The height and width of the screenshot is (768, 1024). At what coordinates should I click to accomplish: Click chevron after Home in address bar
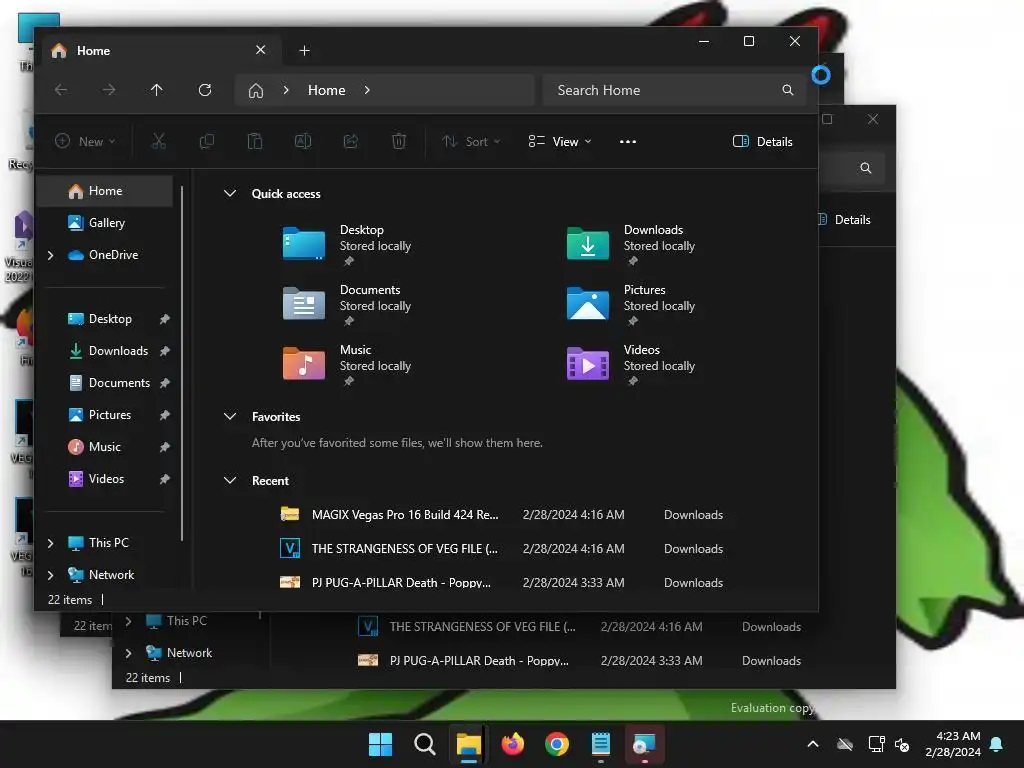click(367, 90)
